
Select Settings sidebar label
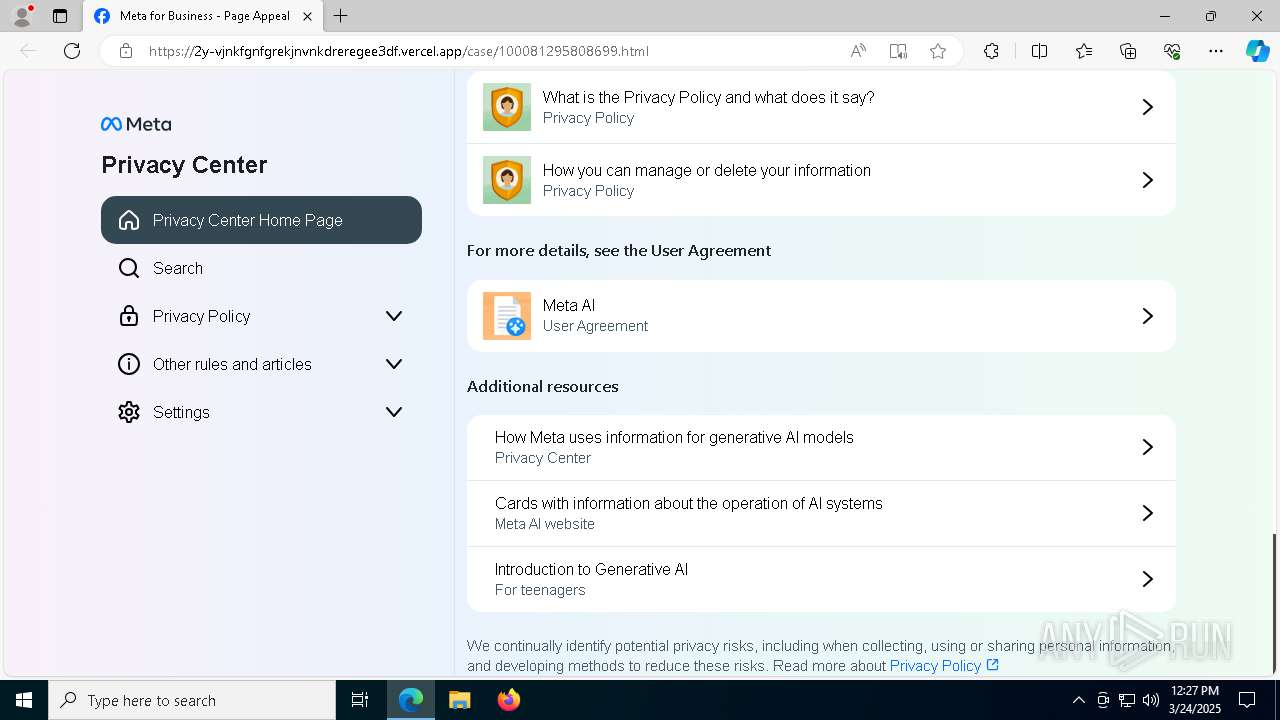pos(181,412)
